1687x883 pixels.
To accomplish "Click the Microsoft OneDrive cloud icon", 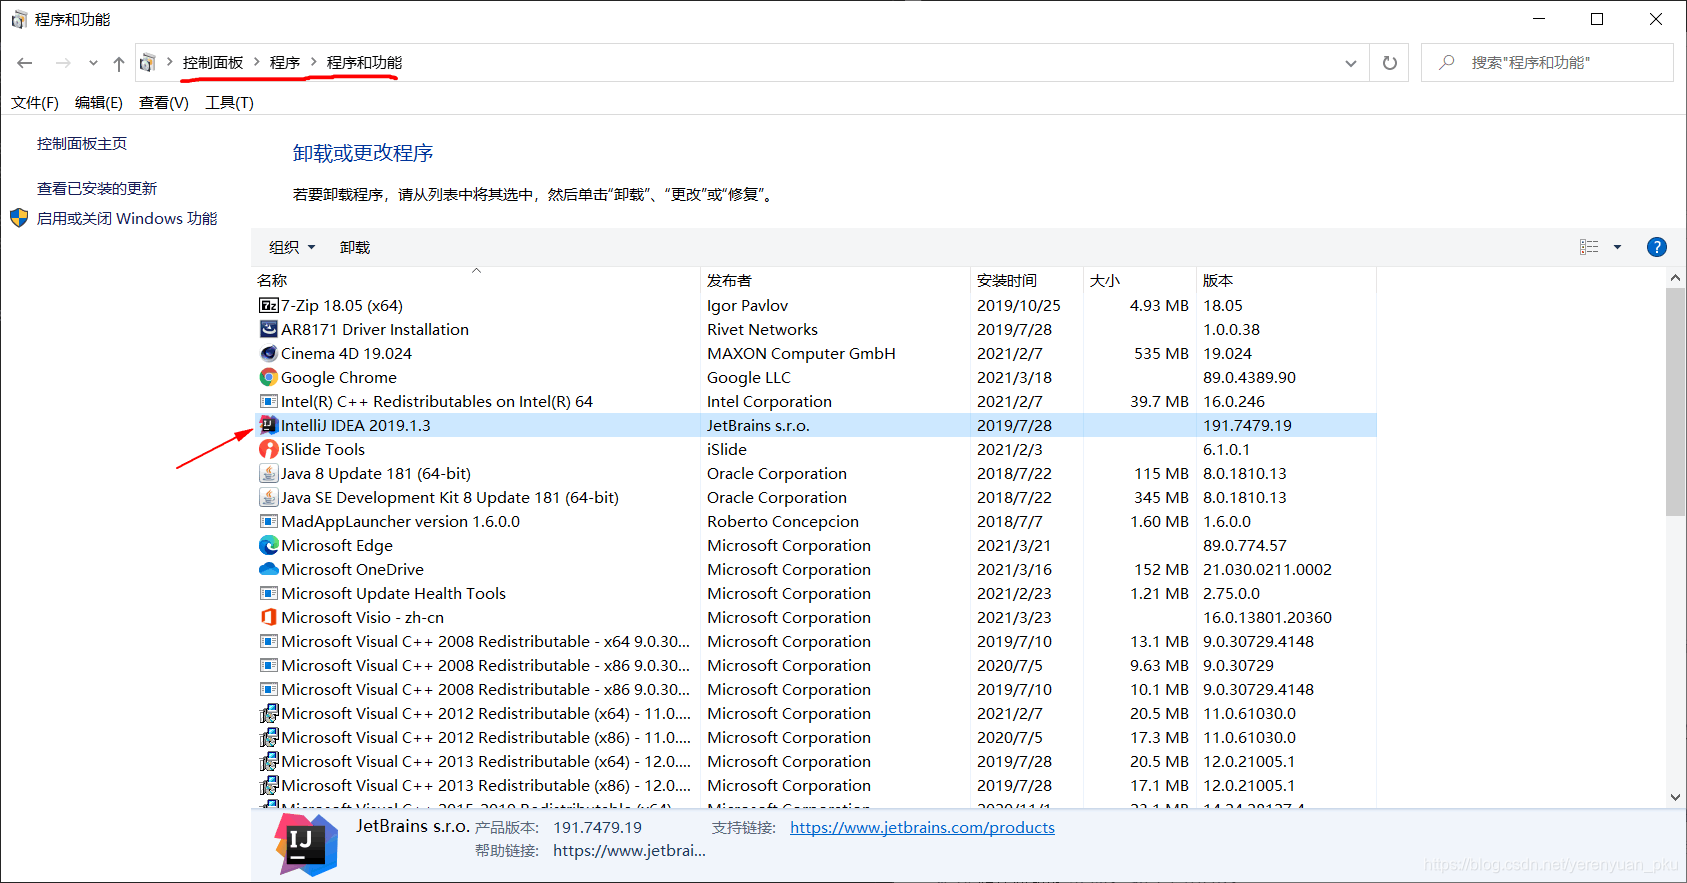I will click(268, 570).
